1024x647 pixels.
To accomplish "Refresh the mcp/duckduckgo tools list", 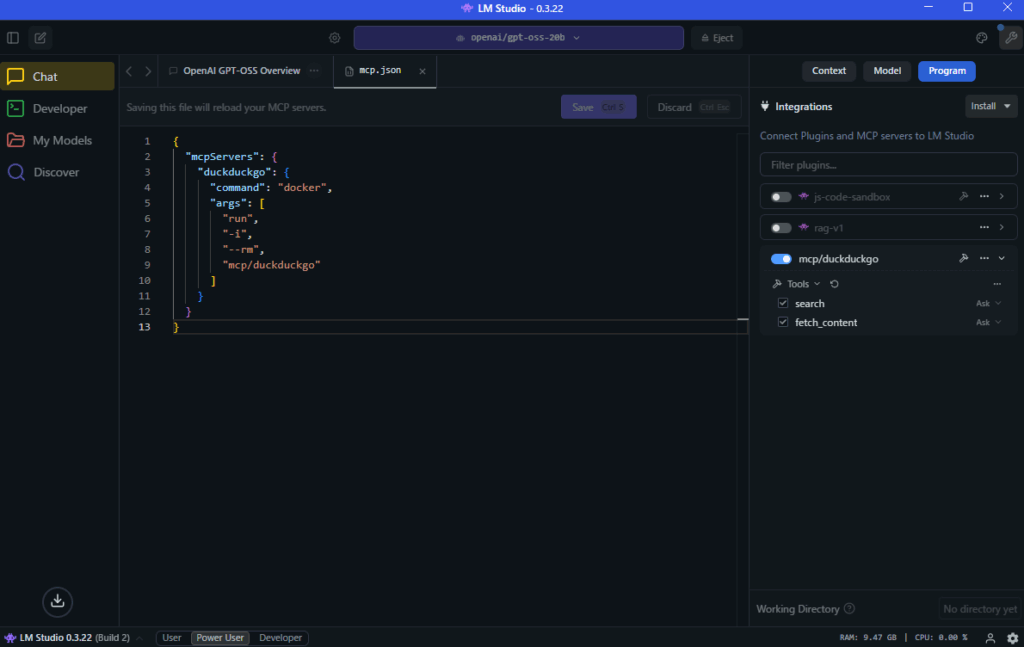I will (834, 284).
